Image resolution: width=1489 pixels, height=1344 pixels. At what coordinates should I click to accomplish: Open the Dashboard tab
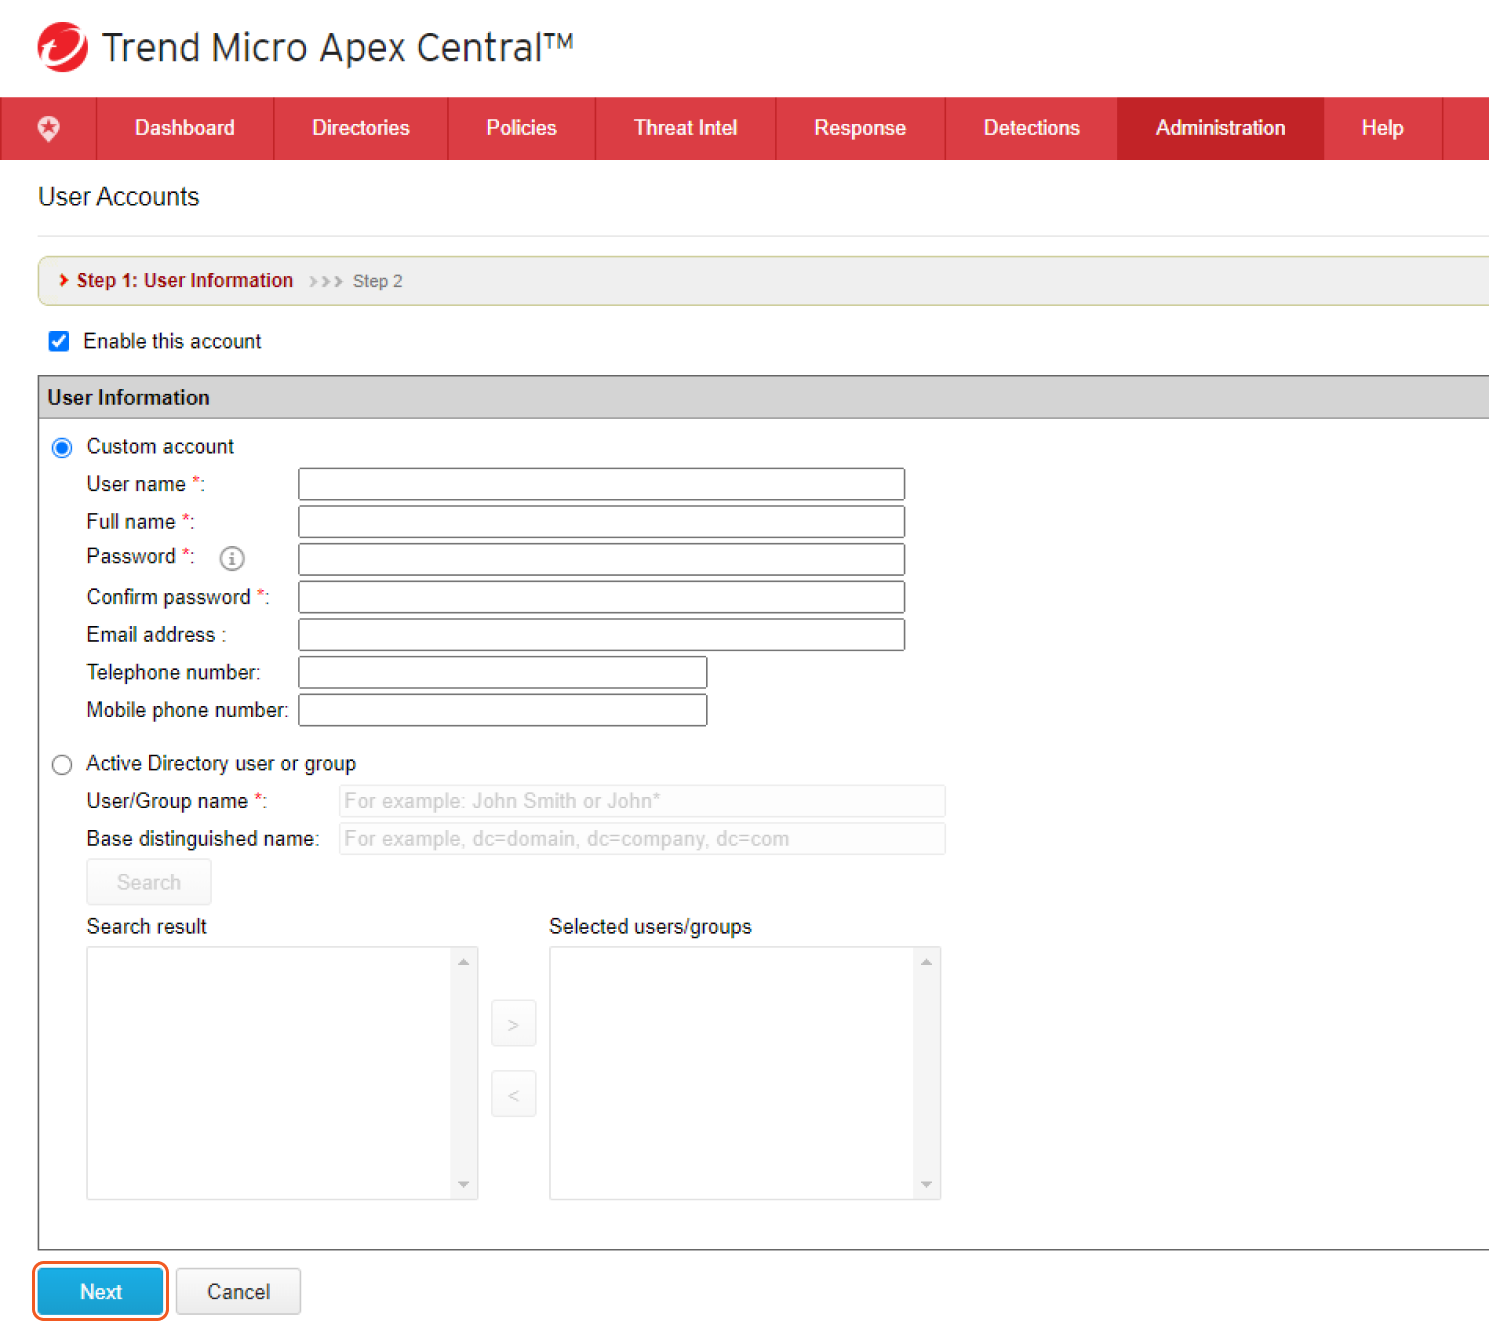185,128
